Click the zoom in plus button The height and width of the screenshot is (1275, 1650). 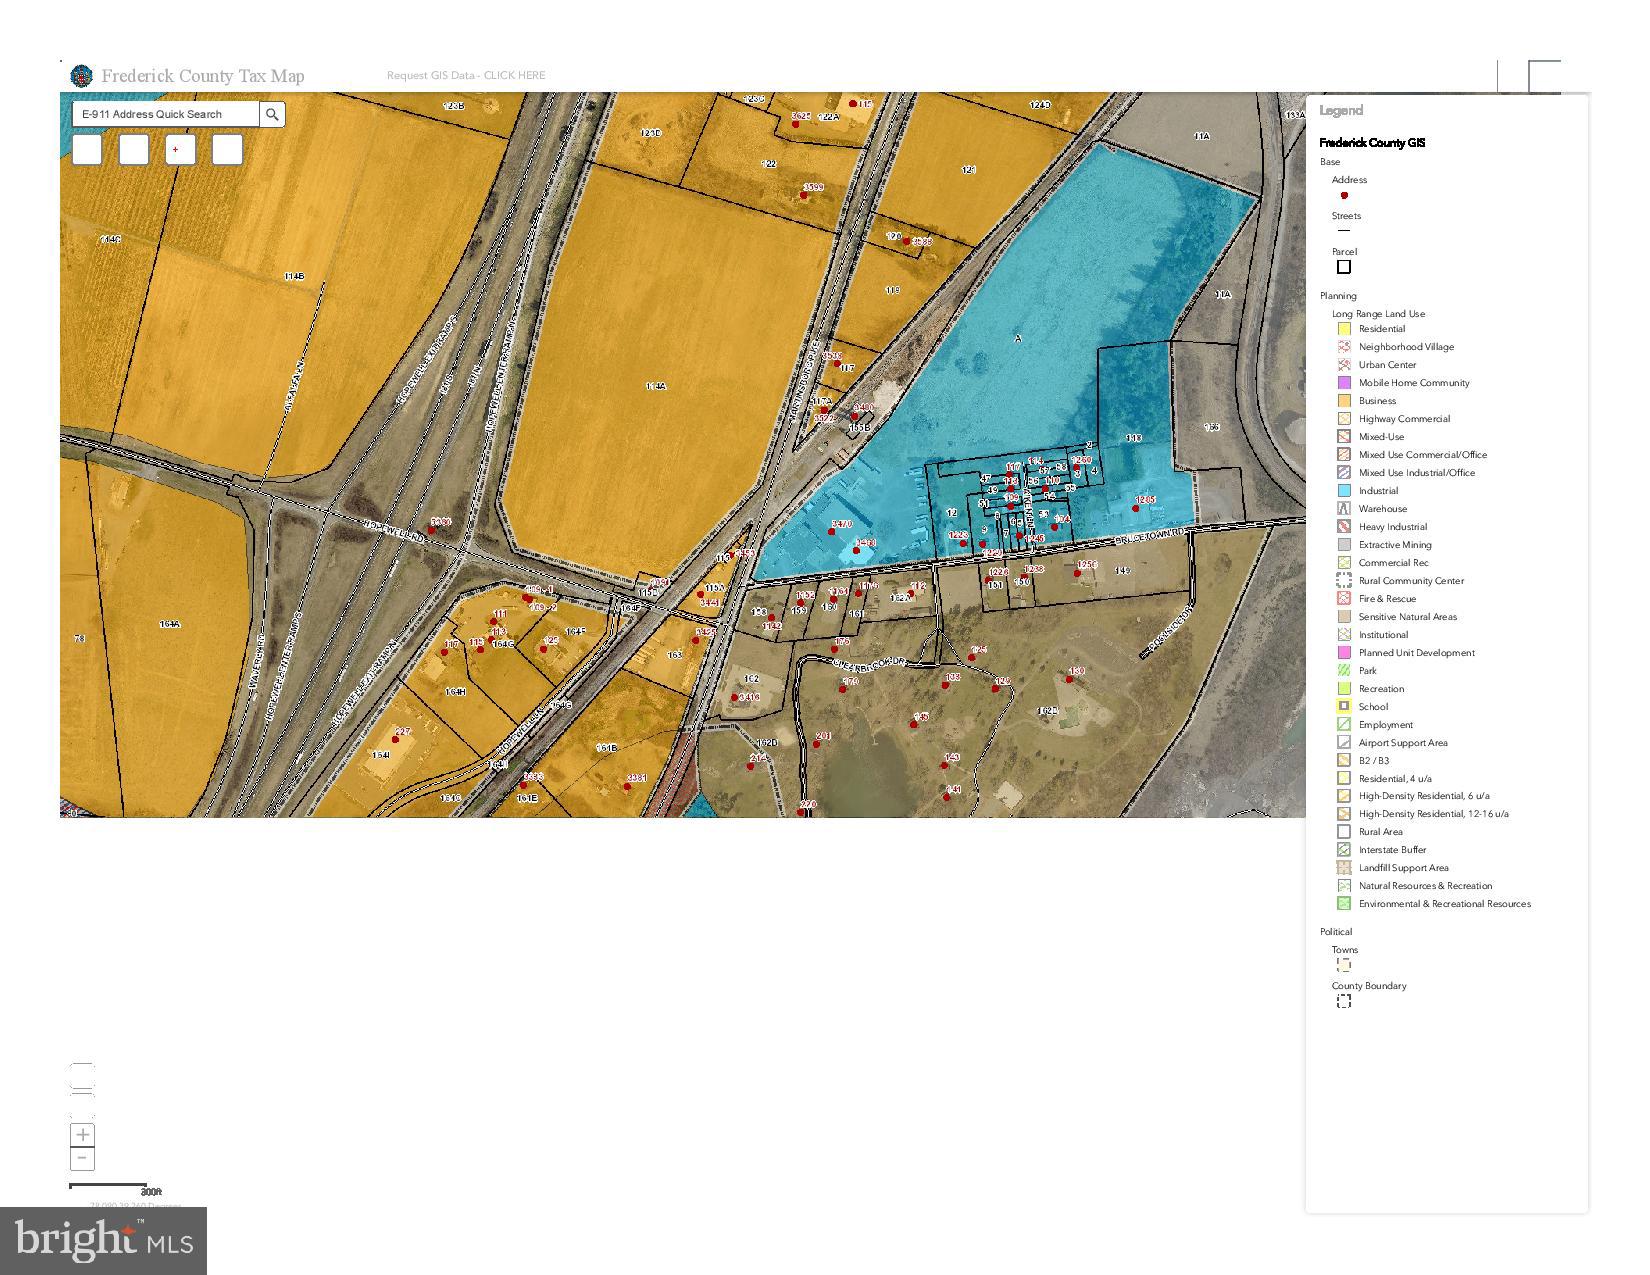[x=83, y=1134]
